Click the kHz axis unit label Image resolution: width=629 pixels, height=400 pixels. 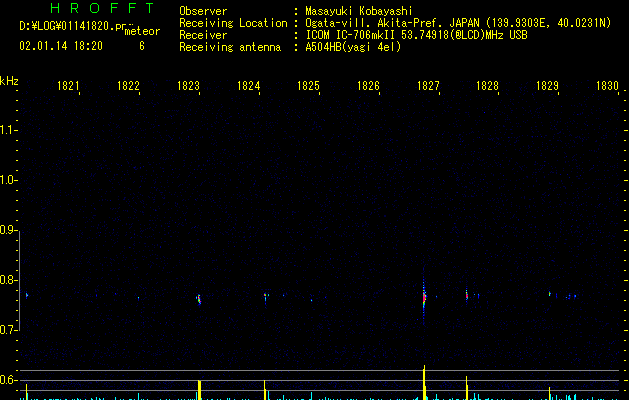[9, 81]
